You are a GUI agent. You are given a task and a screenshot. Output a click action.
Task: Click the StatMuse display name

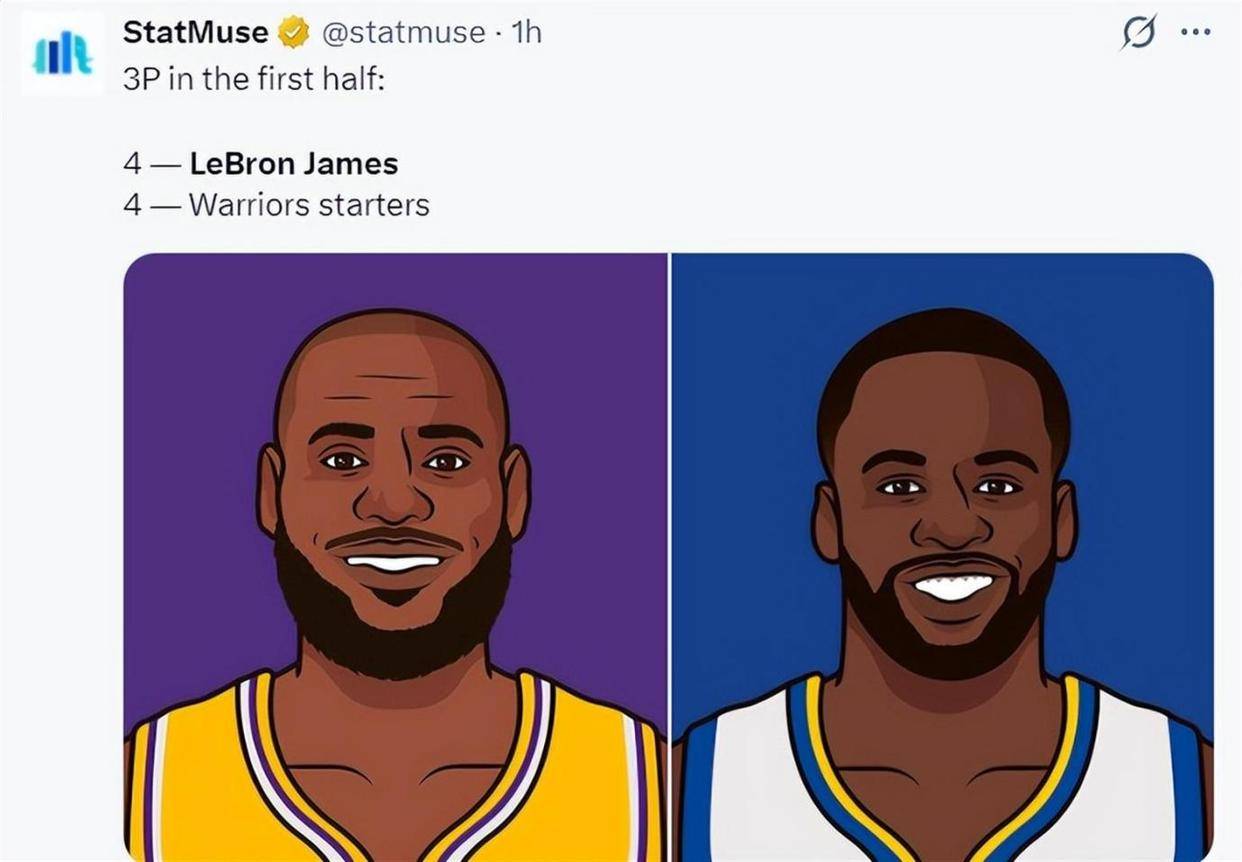click(x=195, y=32)
